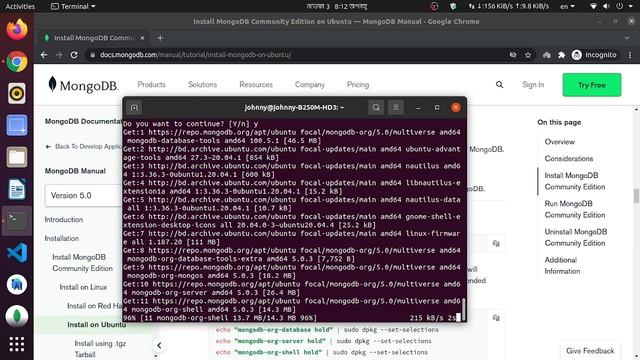Select Install on Ubuntu in sidebar
Screen dimensions: 640x360
[x=96, y=325]
